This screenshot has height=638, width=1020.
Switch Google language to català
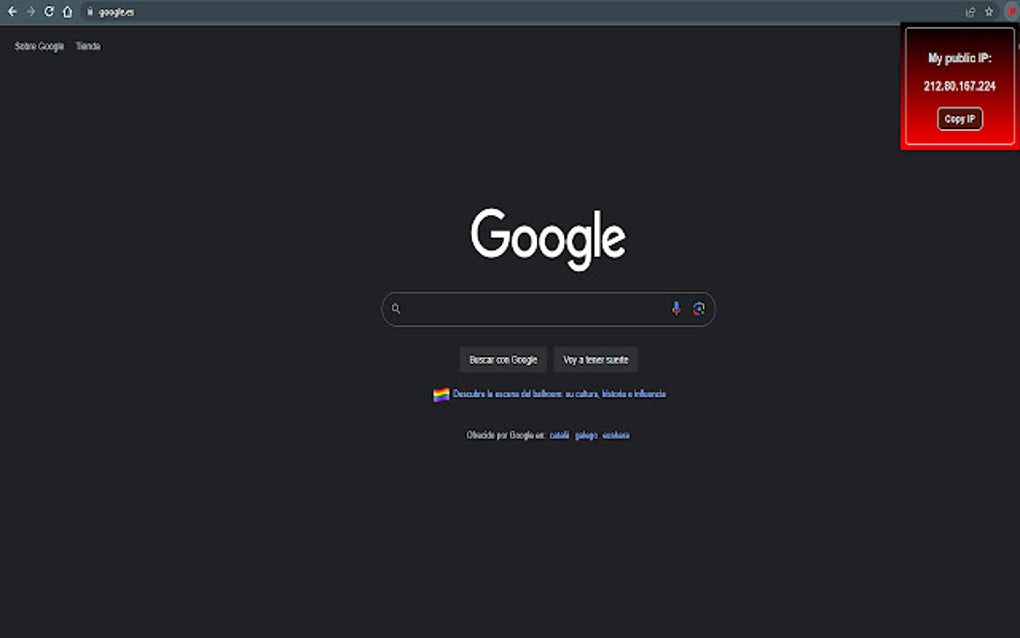[x=559, y=435]
